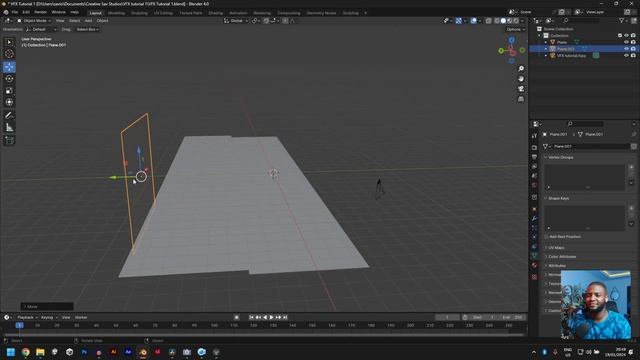
Task: Toggle X-ray mode in viewport header
Action: click(488, 20)
